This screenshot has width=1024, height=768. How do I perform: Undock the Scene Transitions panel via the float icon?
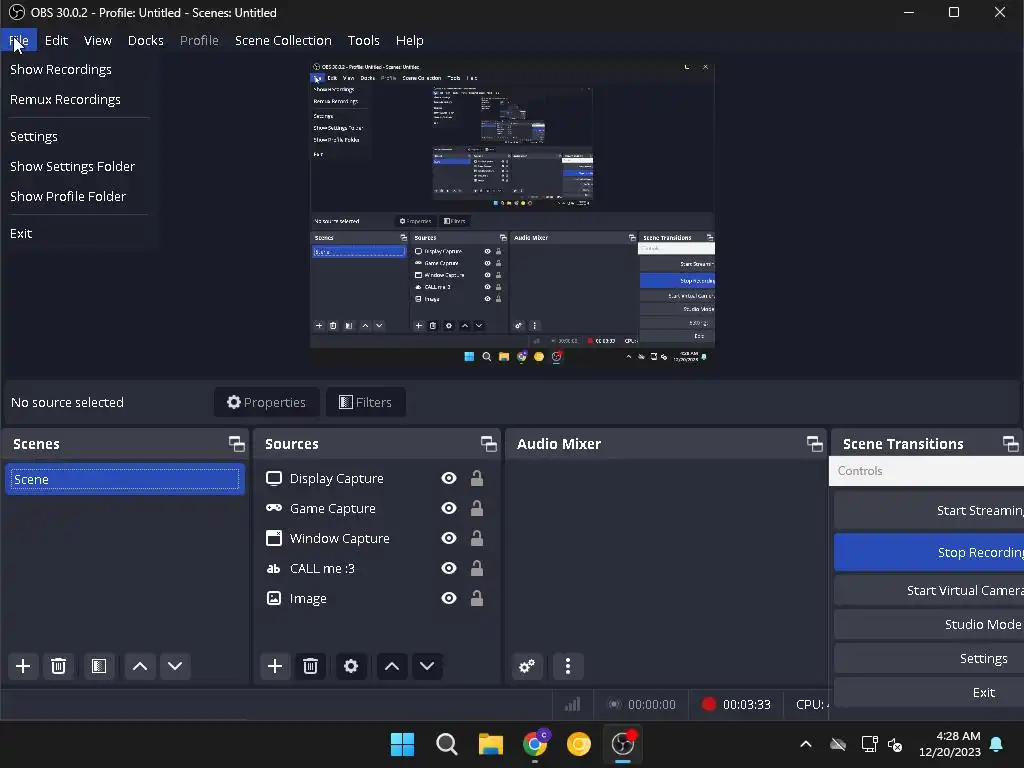1010,444
